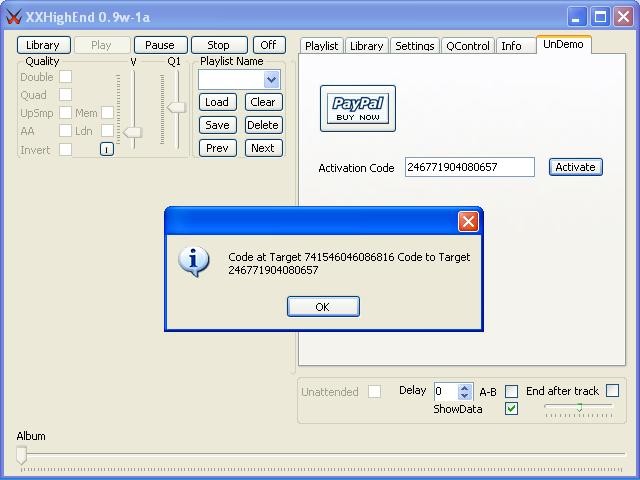Click the Delete playlist button
This screenshot has width=640, height=480.
point(264,125)
